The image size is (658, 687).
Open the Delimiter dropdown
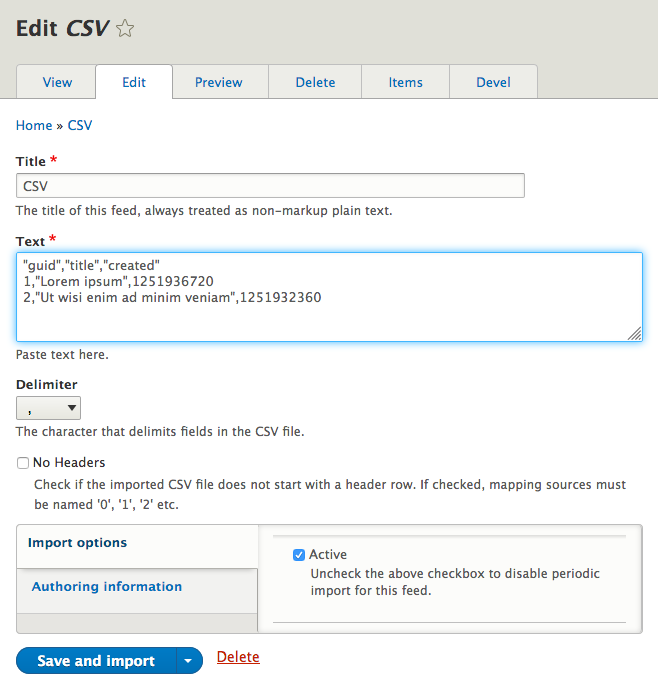pyautogui.click(x=49, y=408)
